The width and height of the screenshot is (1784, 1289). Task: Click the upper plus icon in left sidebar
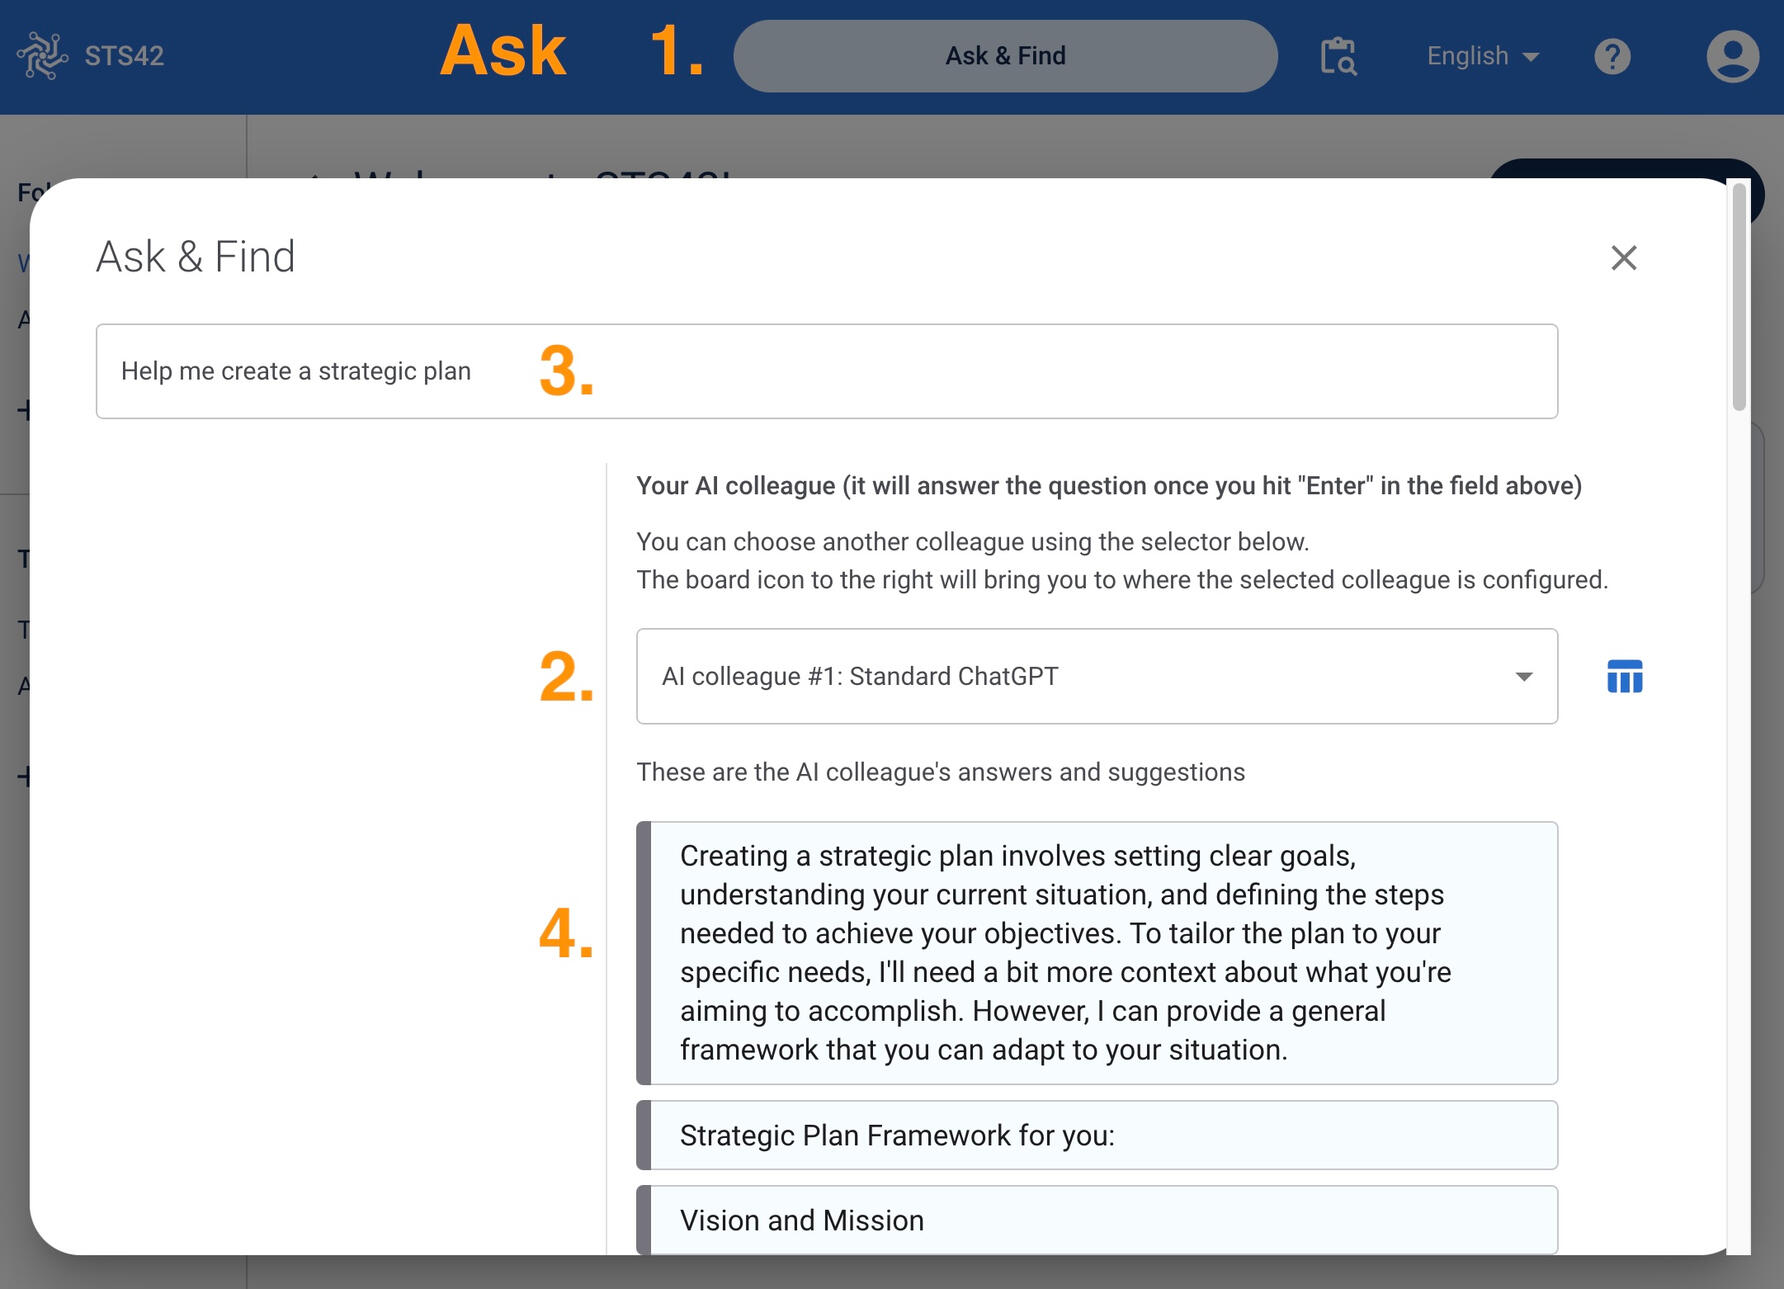click(x=23, y=410)
